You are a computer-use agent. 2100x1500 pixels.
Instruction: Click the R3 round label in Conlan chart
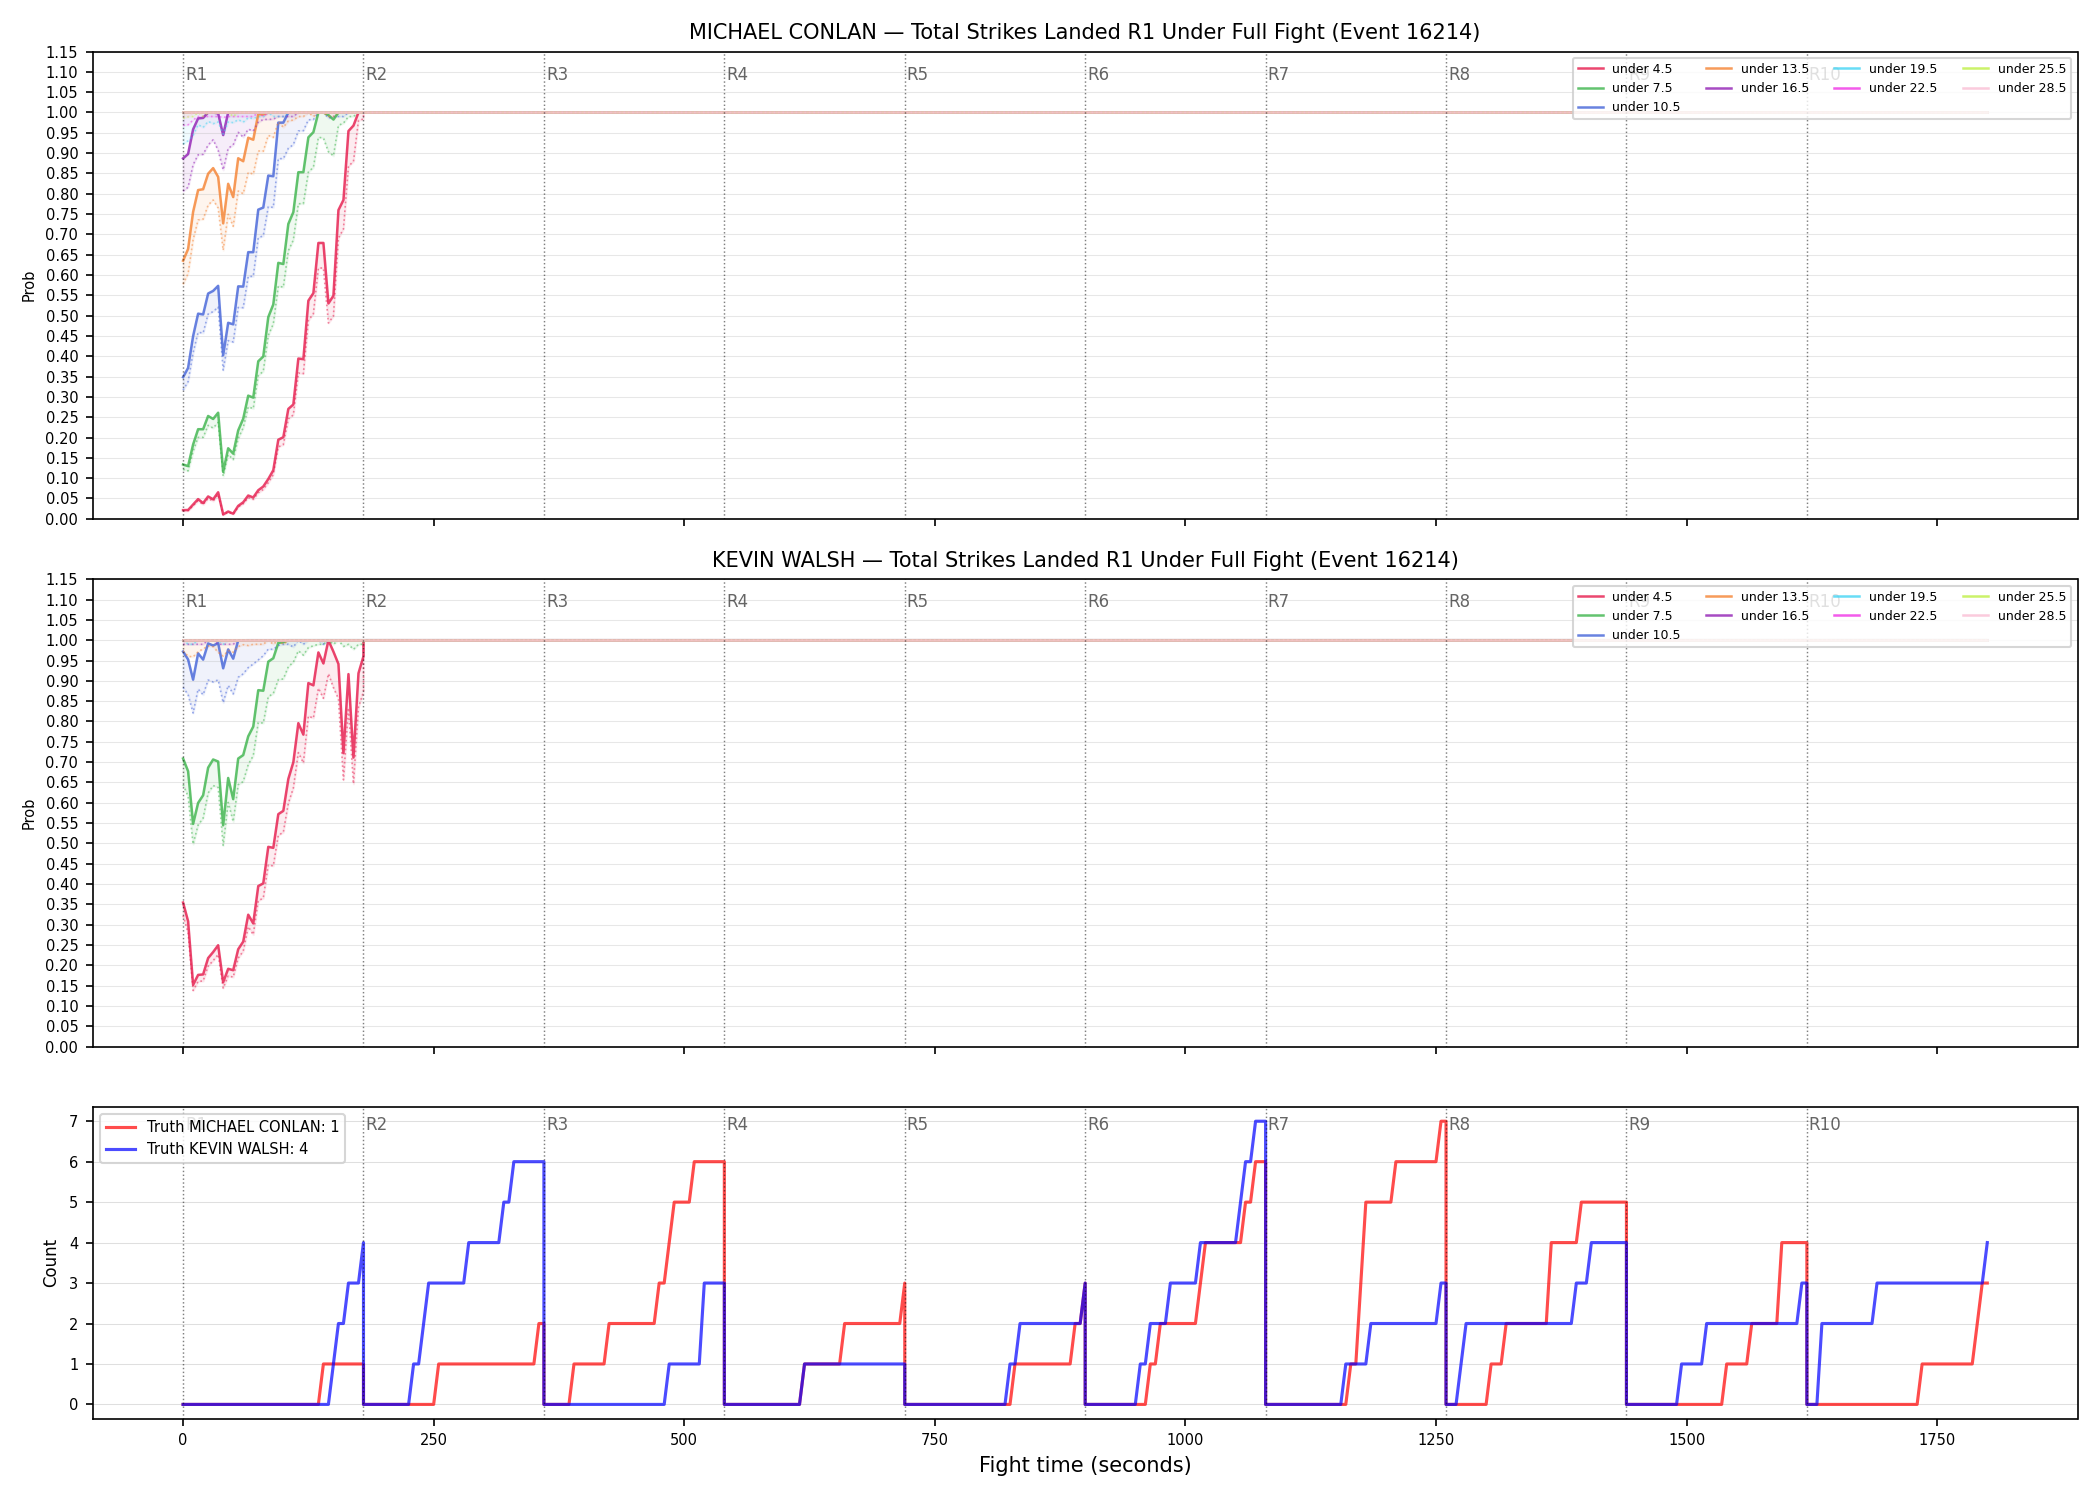(x=557, y=74)
